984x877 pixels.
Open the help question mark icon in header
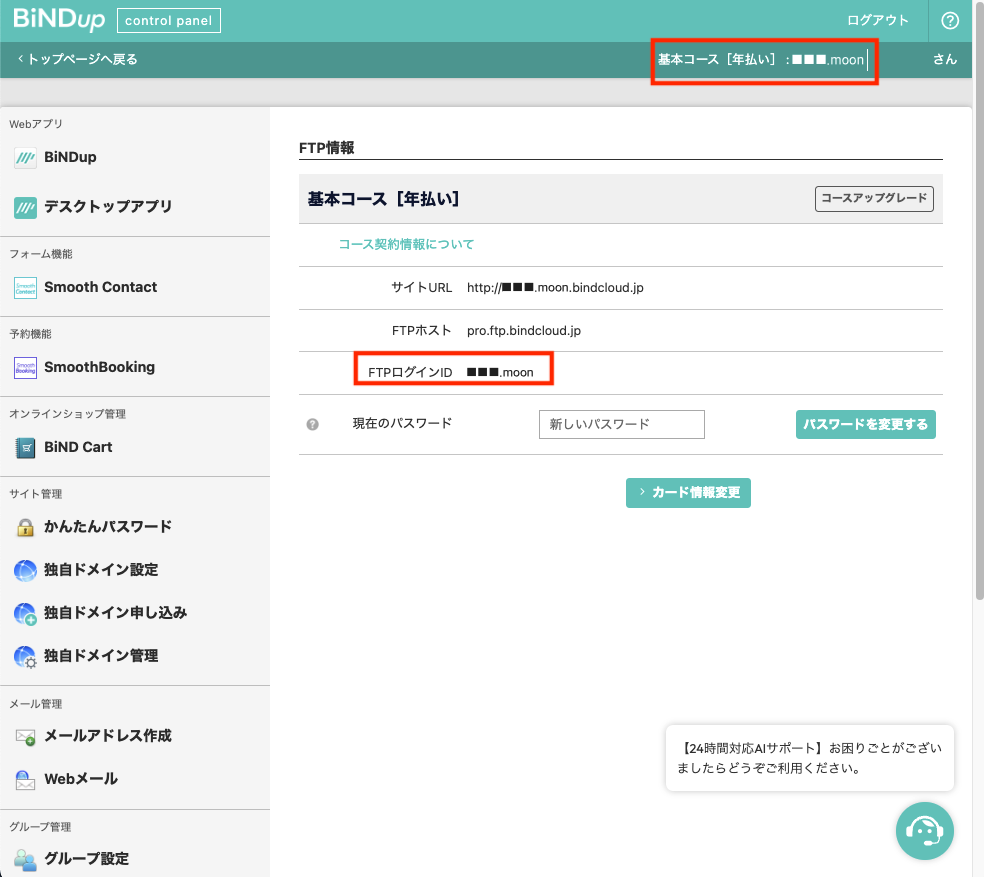pyautogui.click(x=949, y=21)
